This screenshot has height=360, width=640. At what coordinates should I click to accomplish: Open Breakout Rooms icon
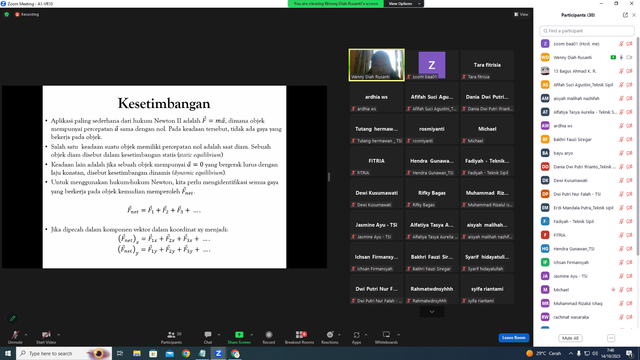[x=300, y=335]
